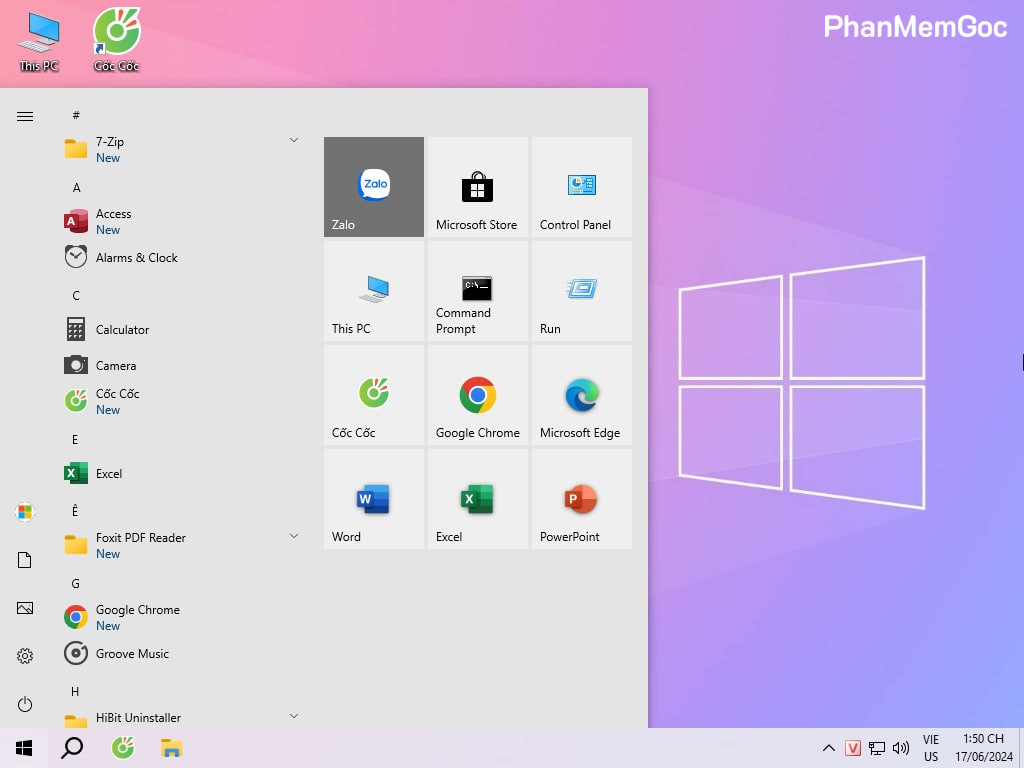Launch Microsoft Store tile

click(x=477, y=187)
